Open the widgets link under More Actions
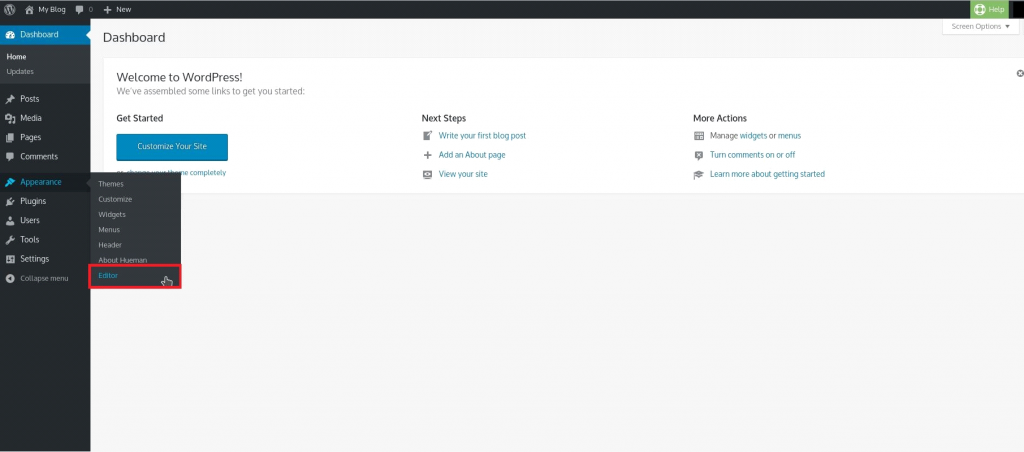The image size is (1024, 452). 753,136
